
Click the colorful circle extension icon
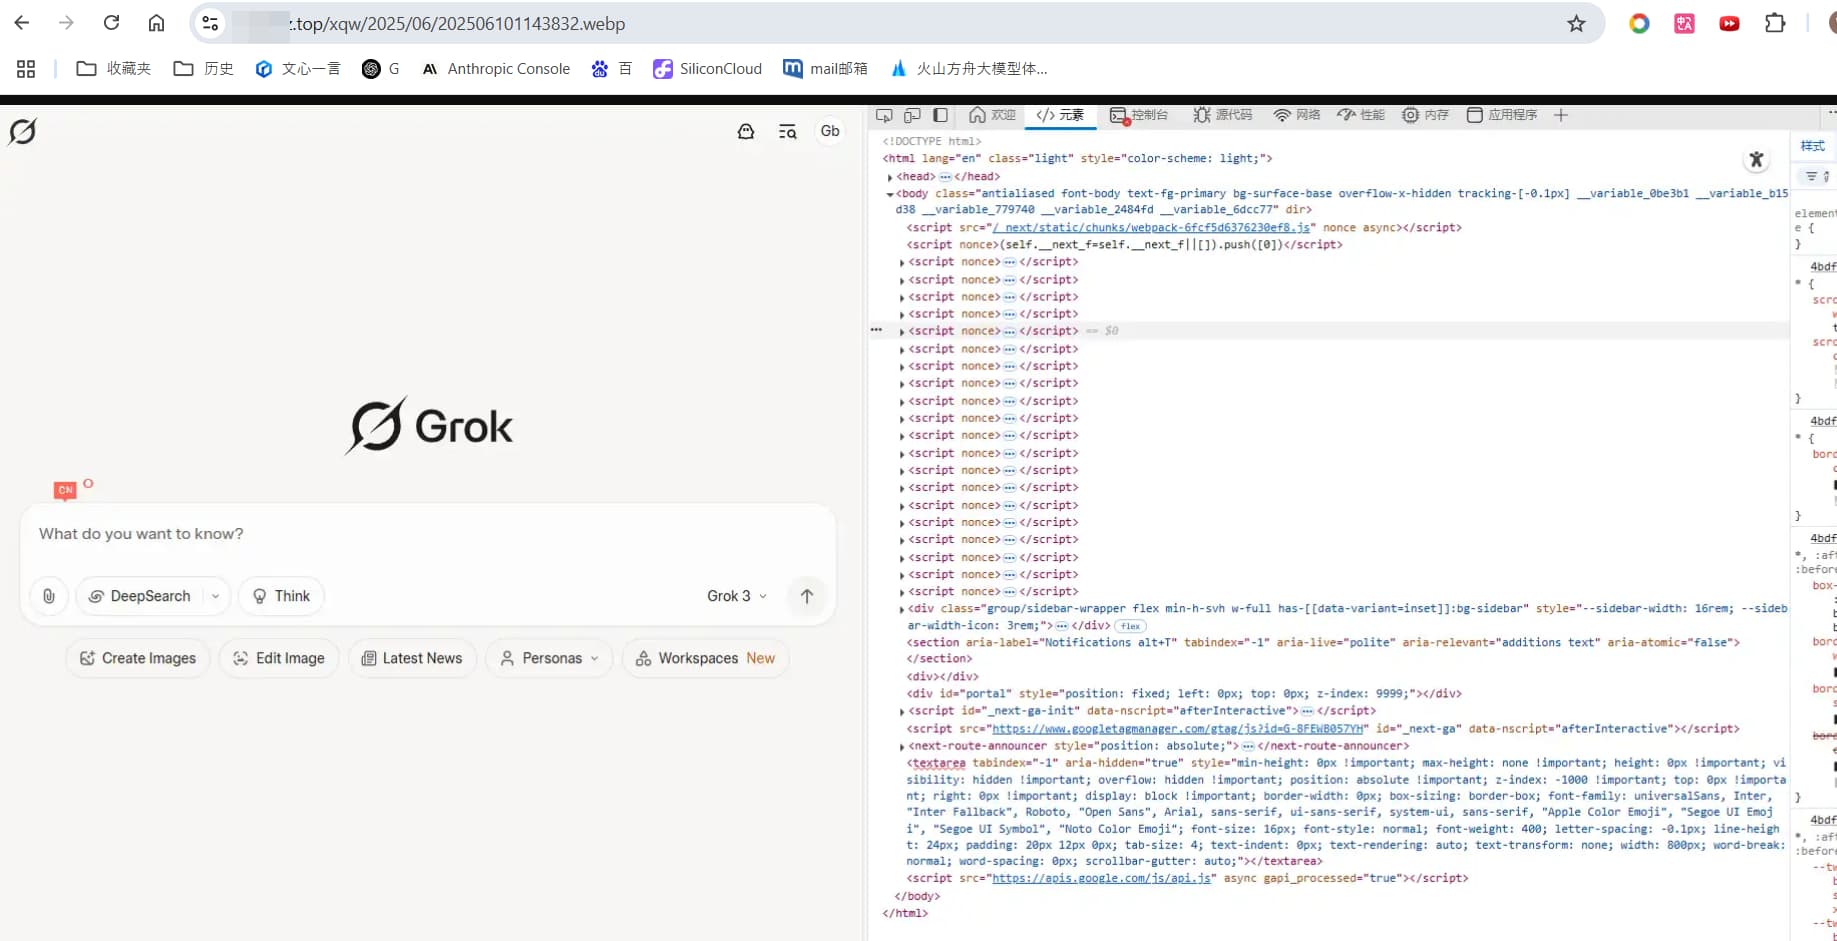tap(1639, 23)
